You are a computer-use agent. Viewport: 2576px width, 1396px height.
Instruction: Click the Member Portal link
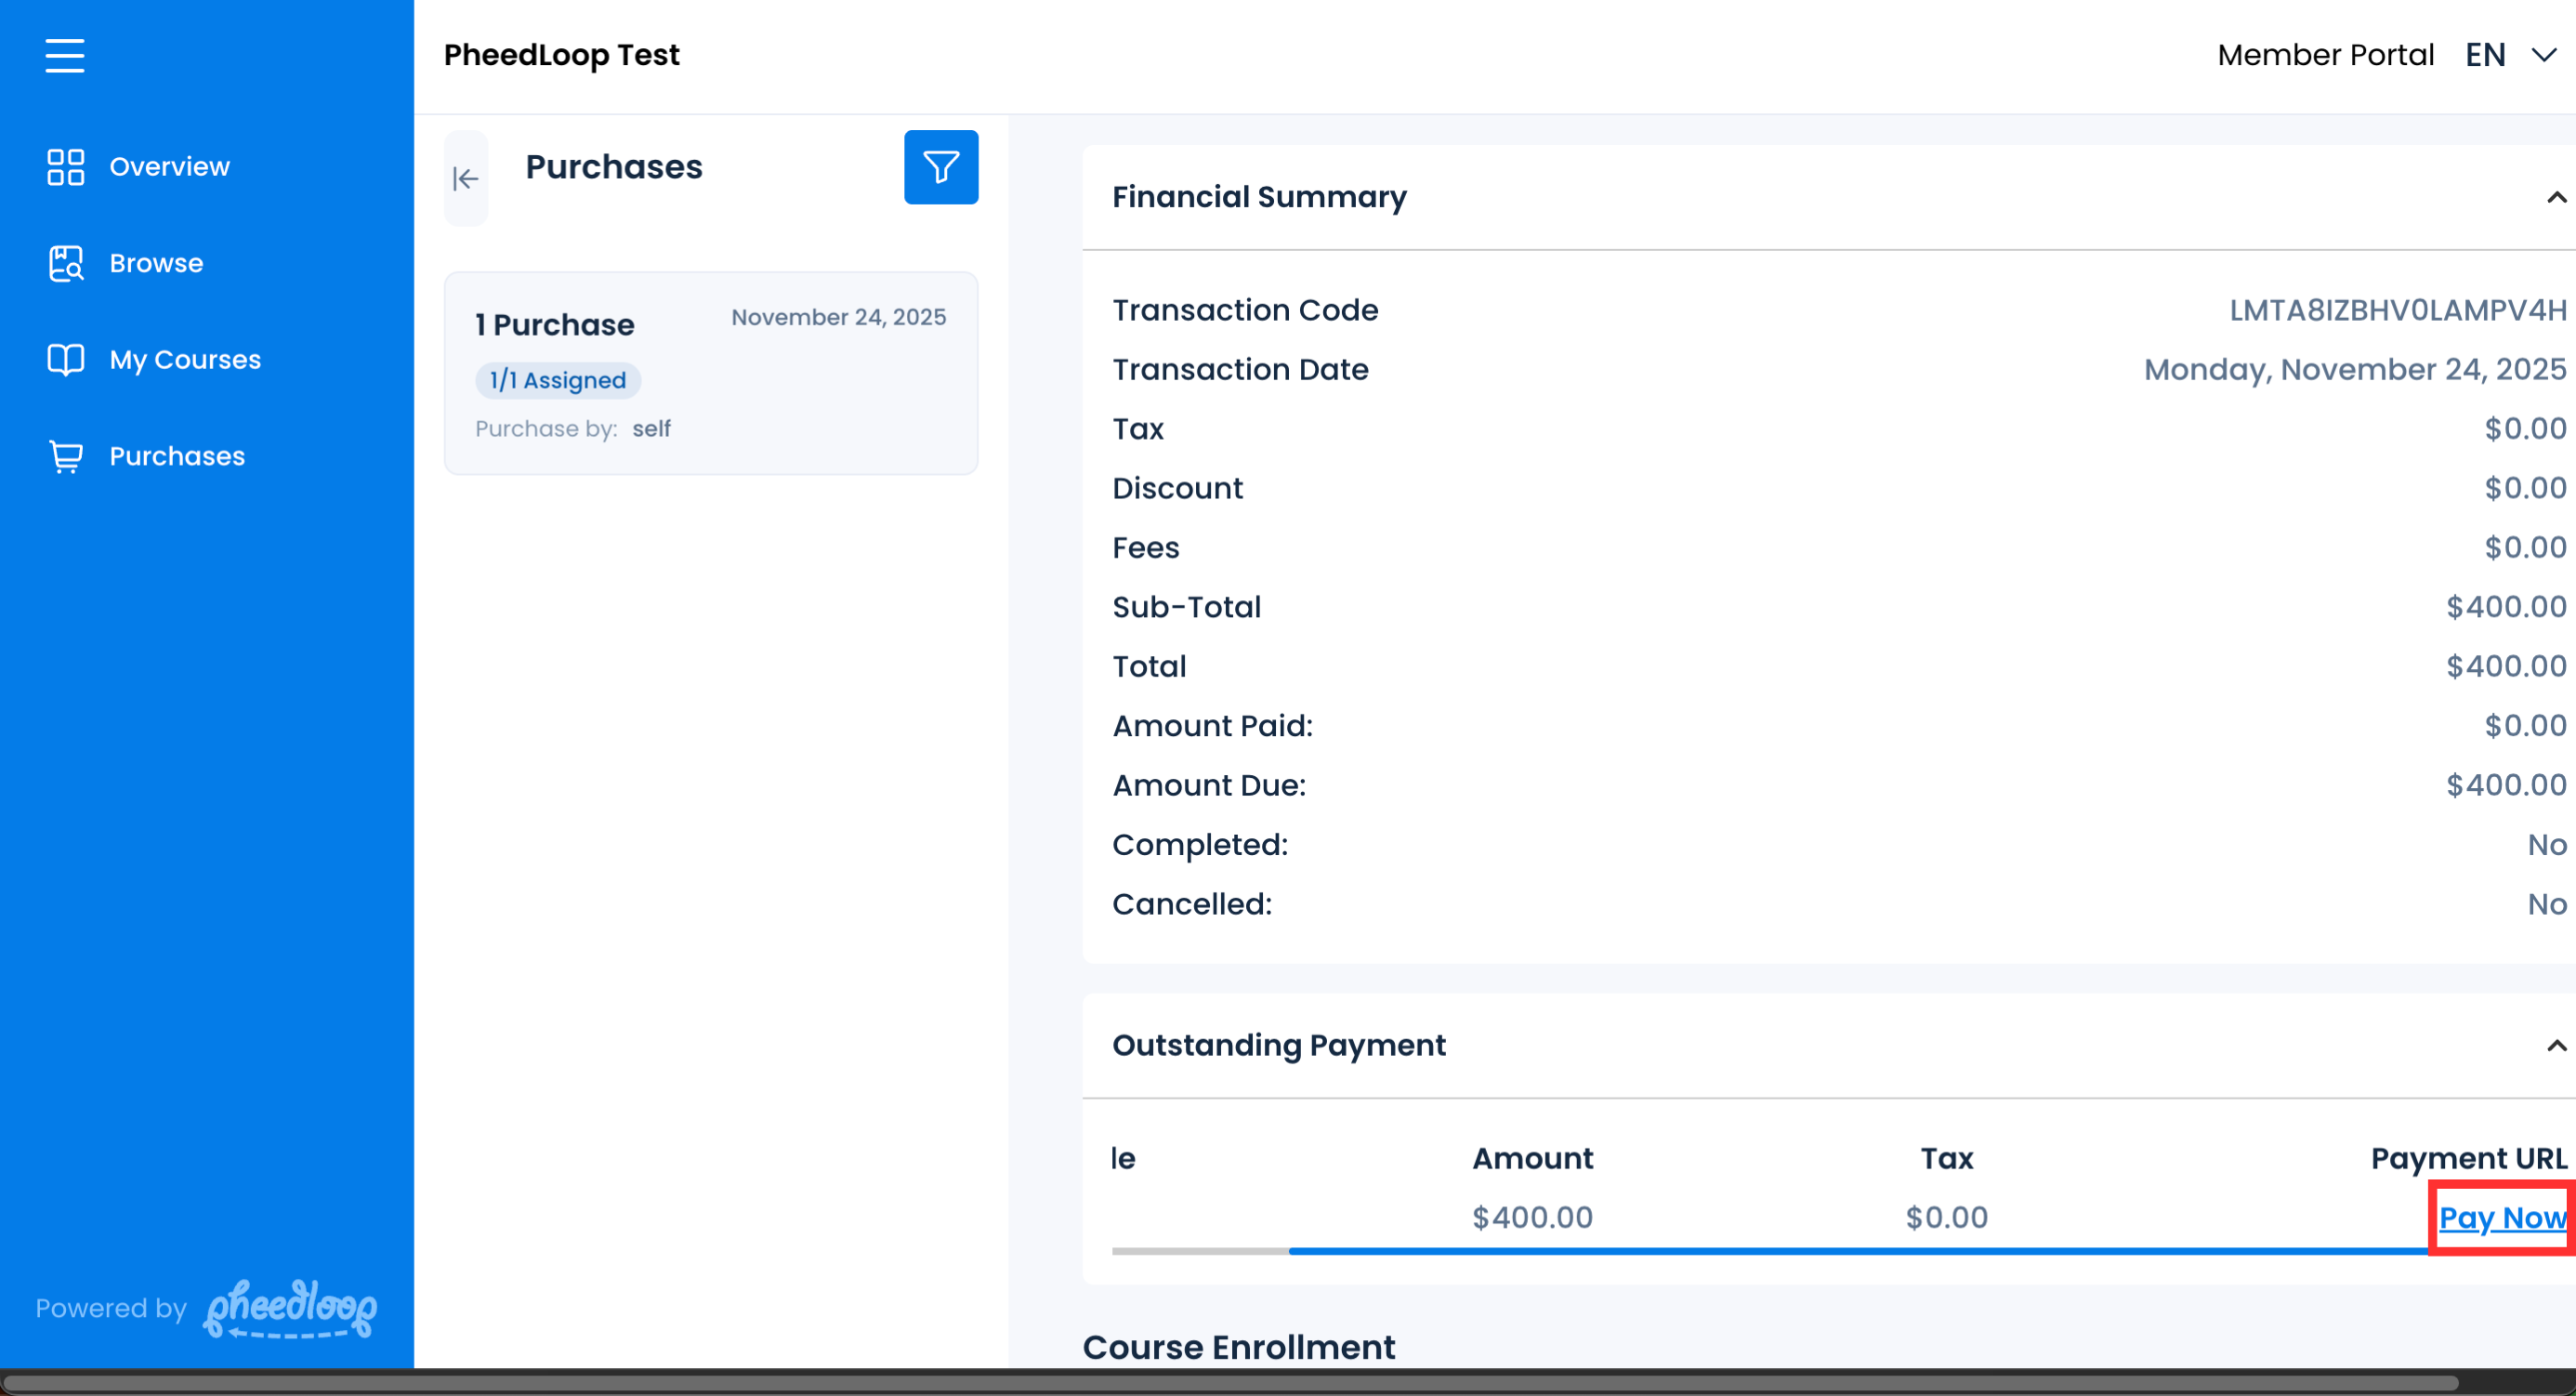coord(2325,55)
